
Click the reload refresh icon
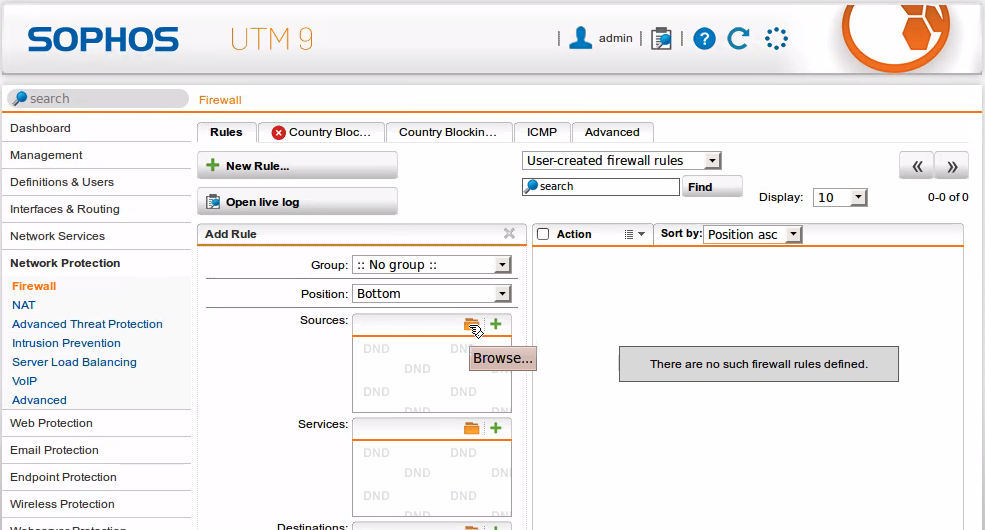(738, 38)
